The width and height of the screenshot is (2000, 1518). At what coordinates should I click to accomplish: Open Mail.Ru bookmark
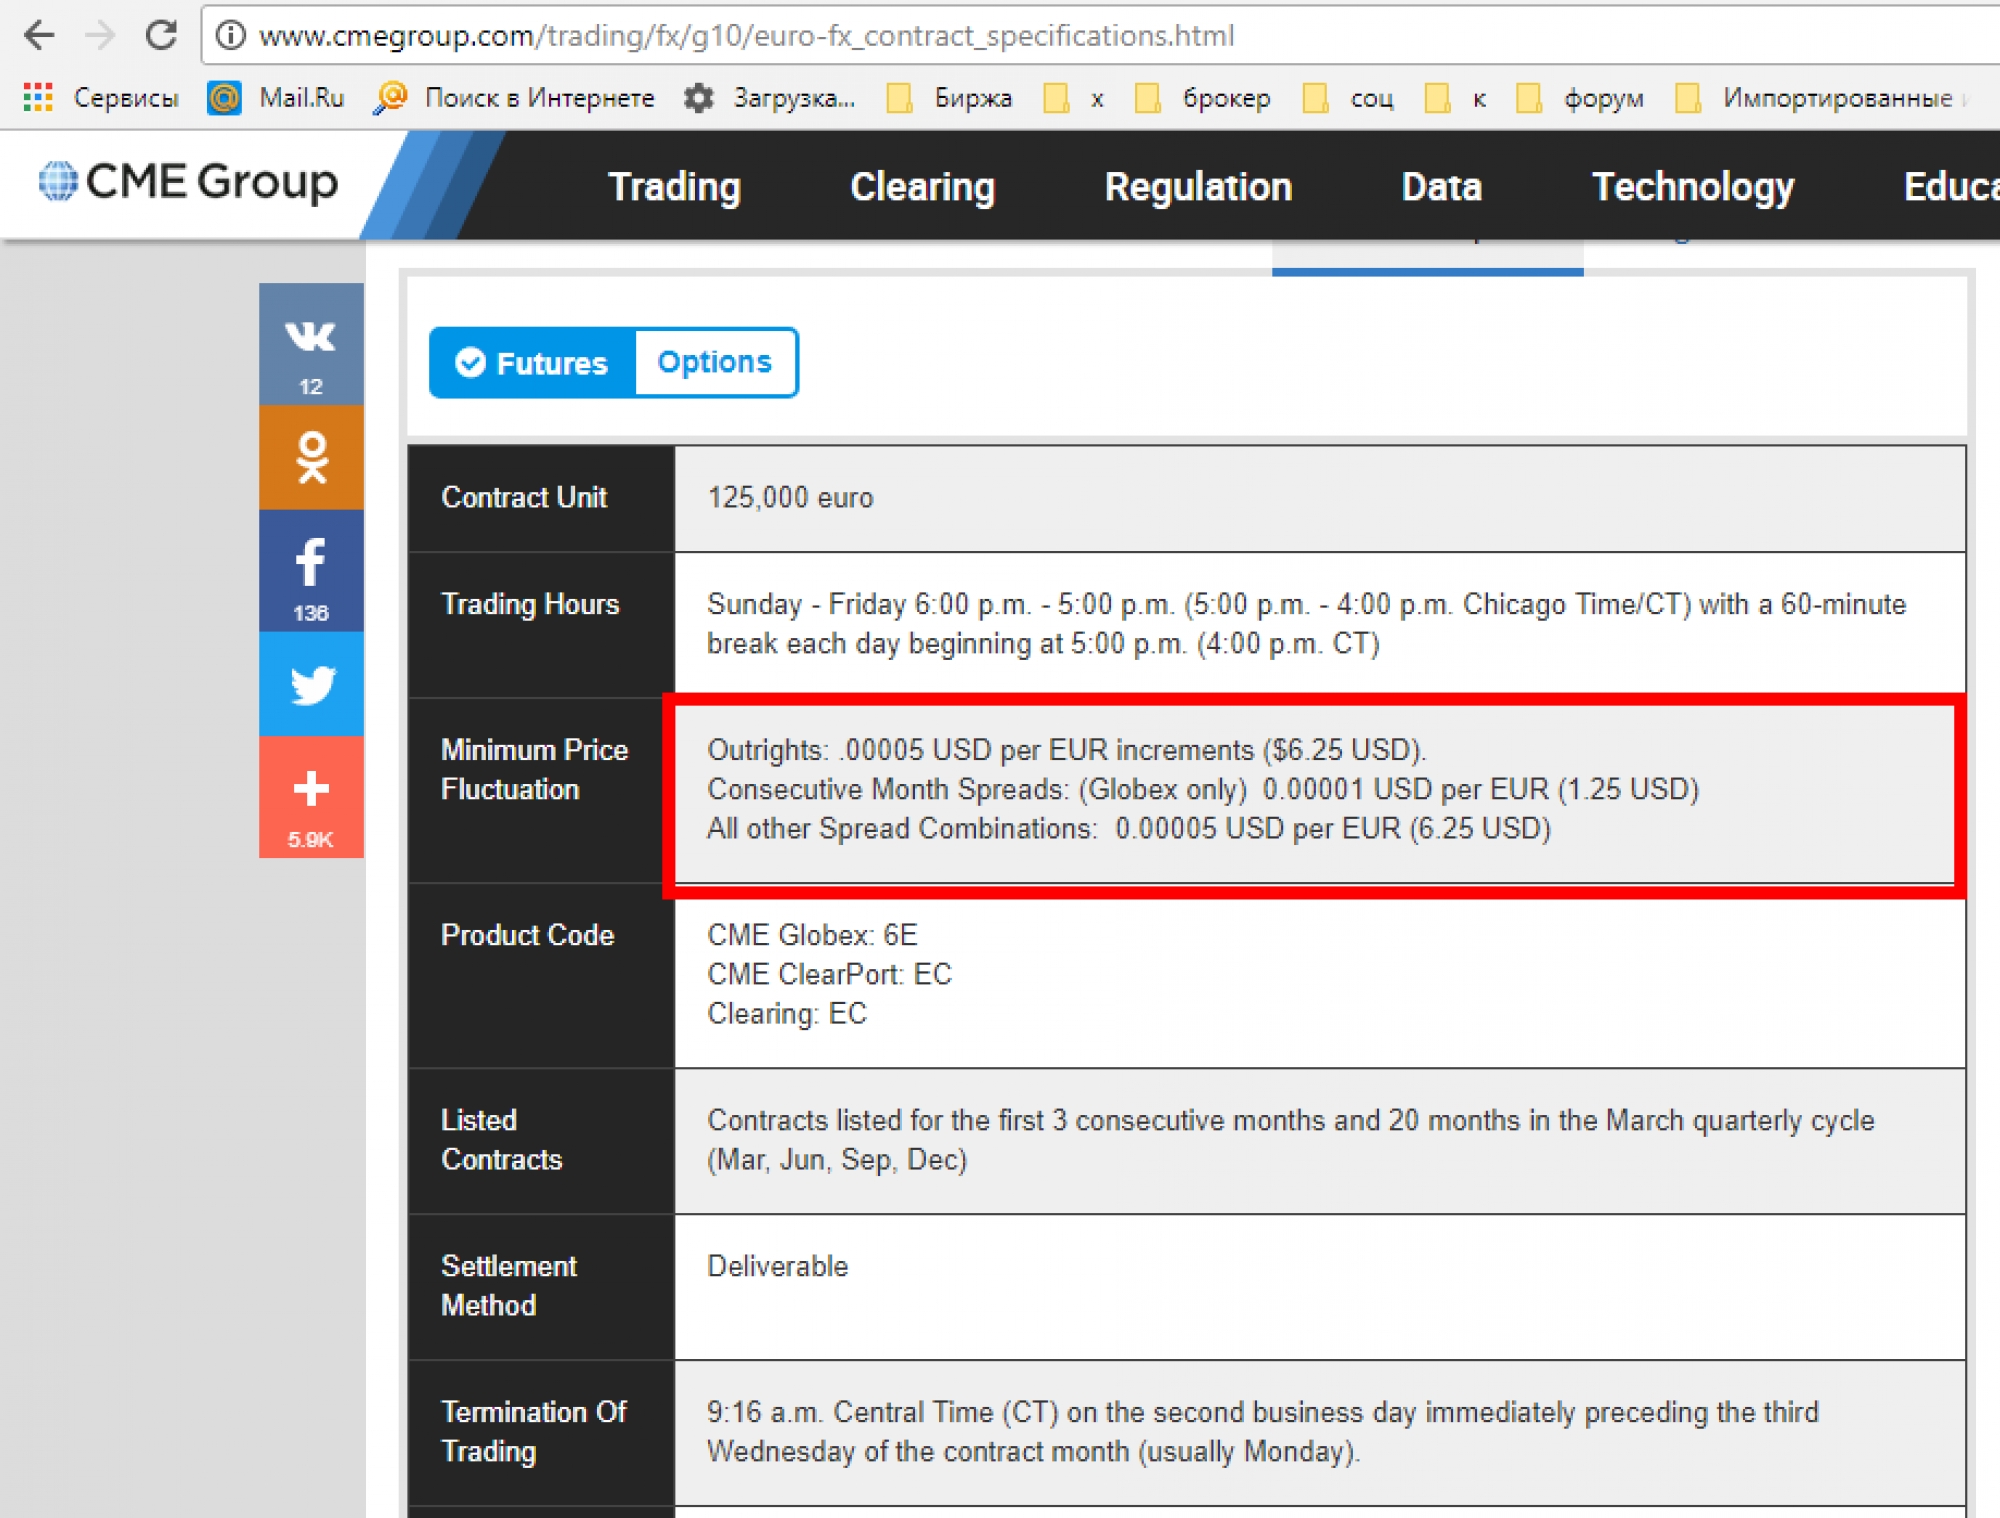click(x=276, y=98)
